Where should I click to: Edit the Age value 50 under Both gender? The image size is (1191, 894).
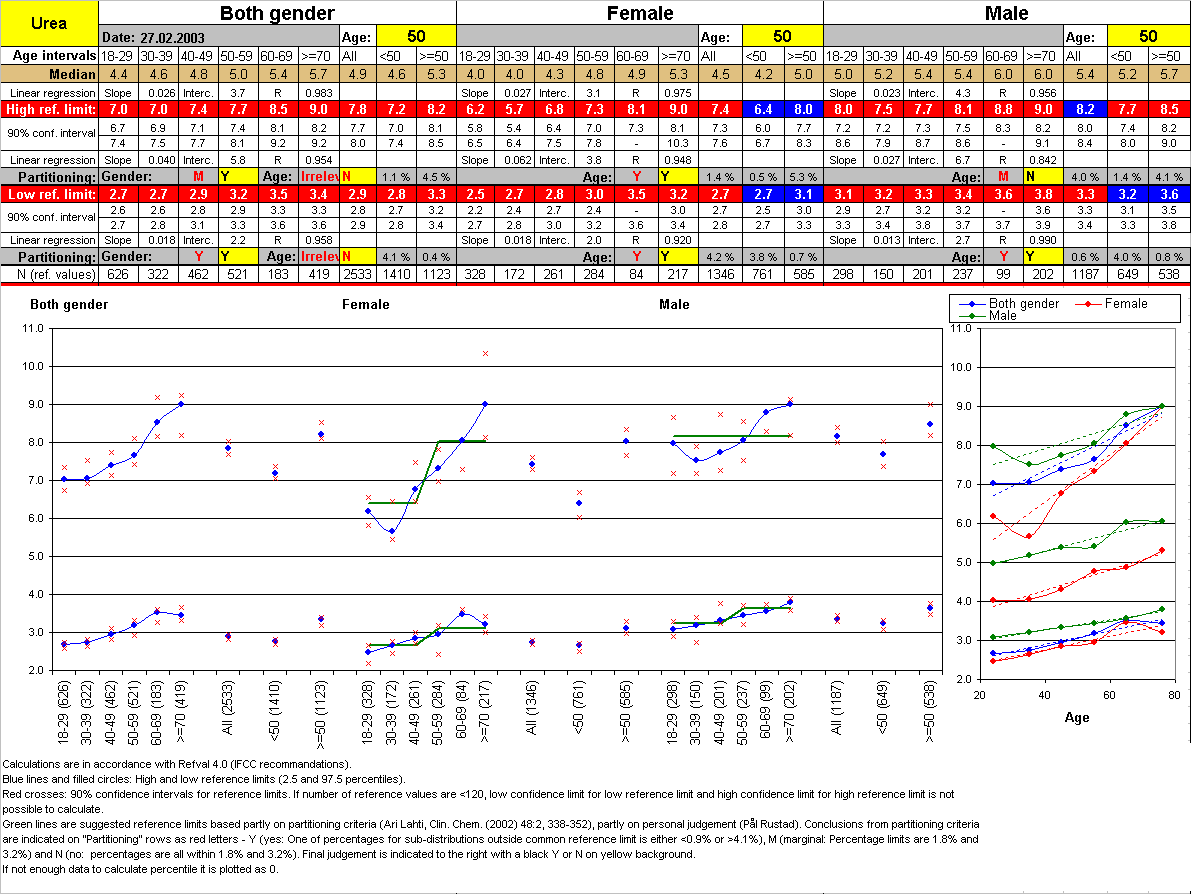[x=416, y=36]
